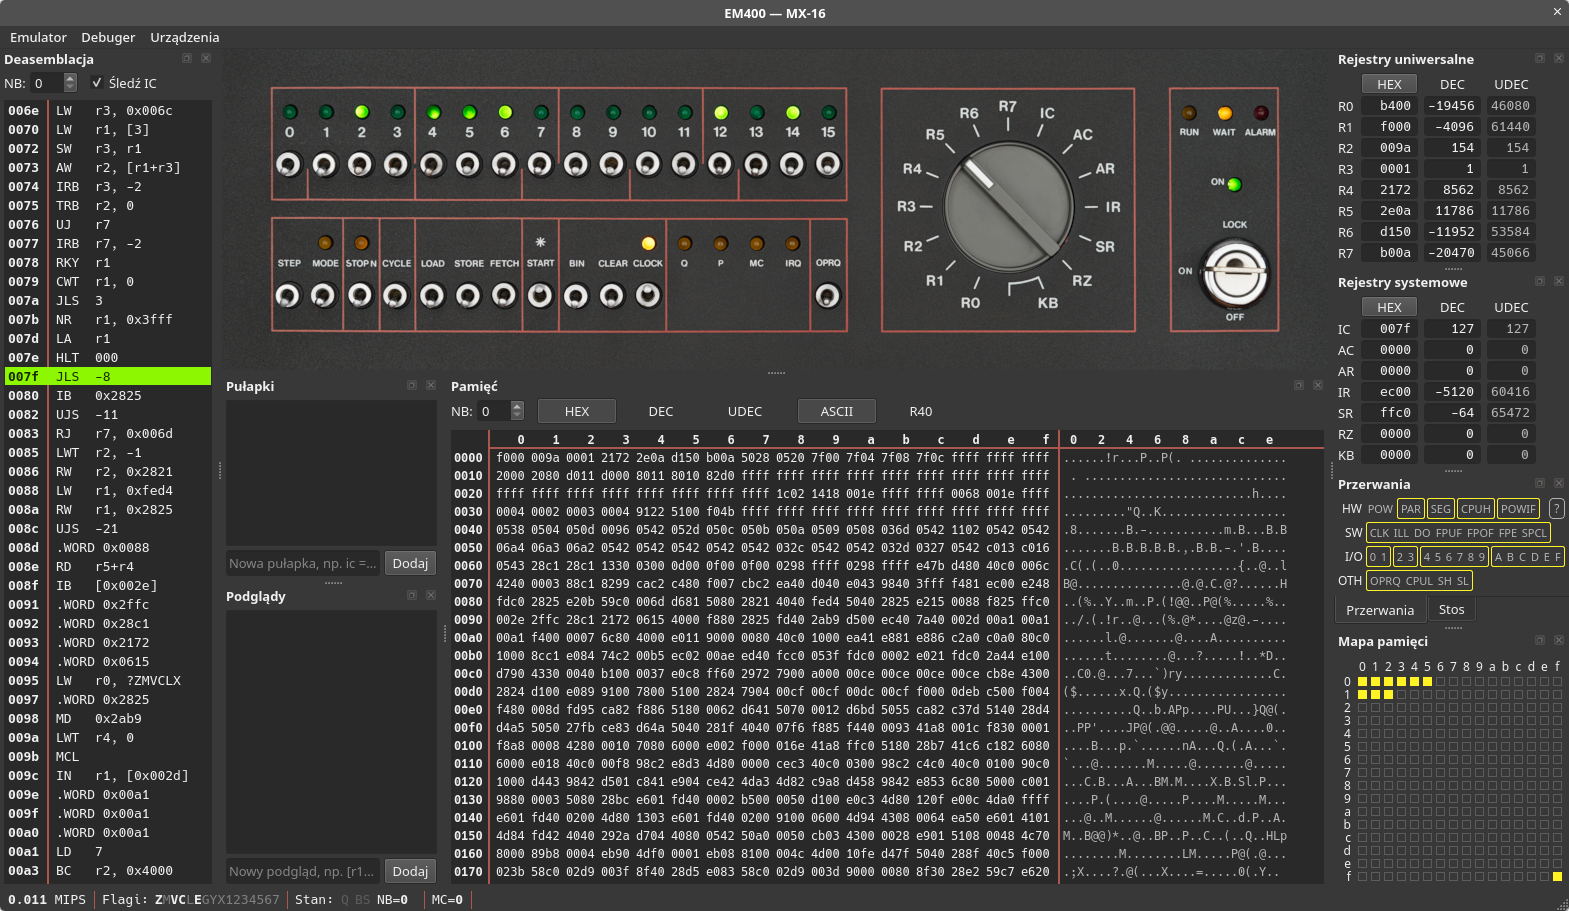Switch to the Stos tab
Viewport: 1569px width, 911px height.
pyautogui.click(x=1451, y=610)
